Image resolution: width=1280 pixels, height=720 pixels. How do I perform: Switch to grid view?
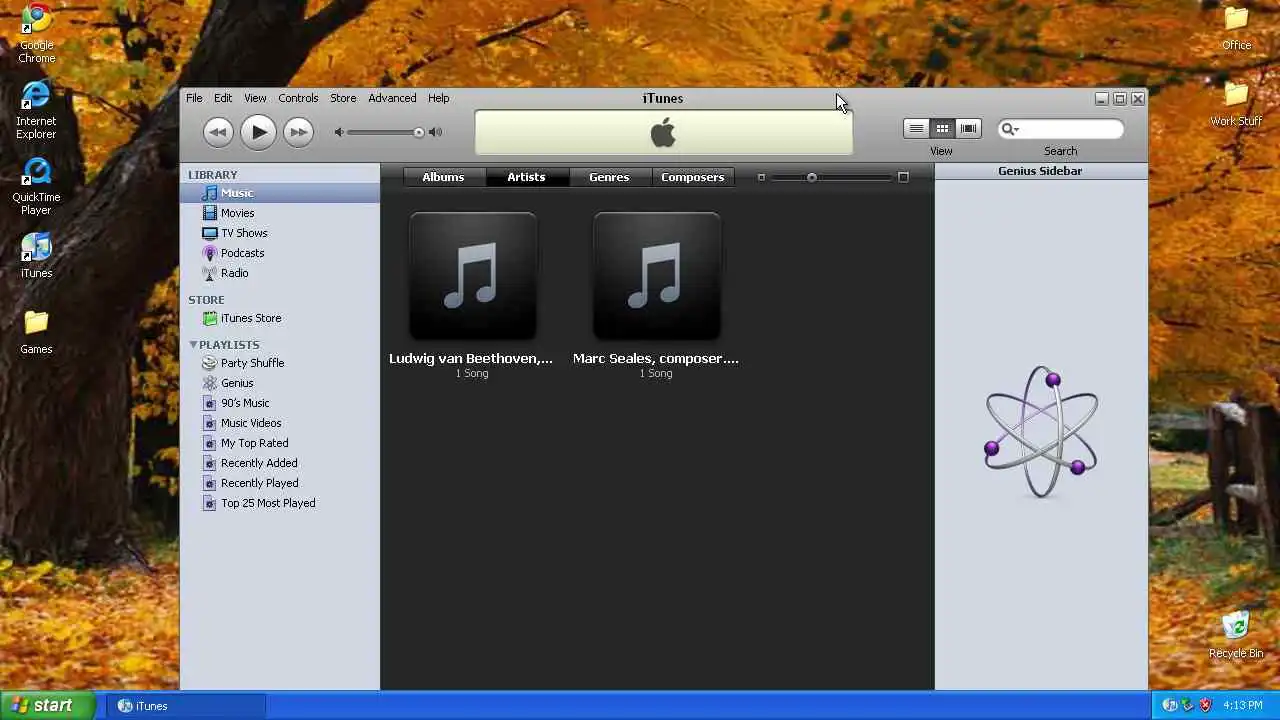942,128
